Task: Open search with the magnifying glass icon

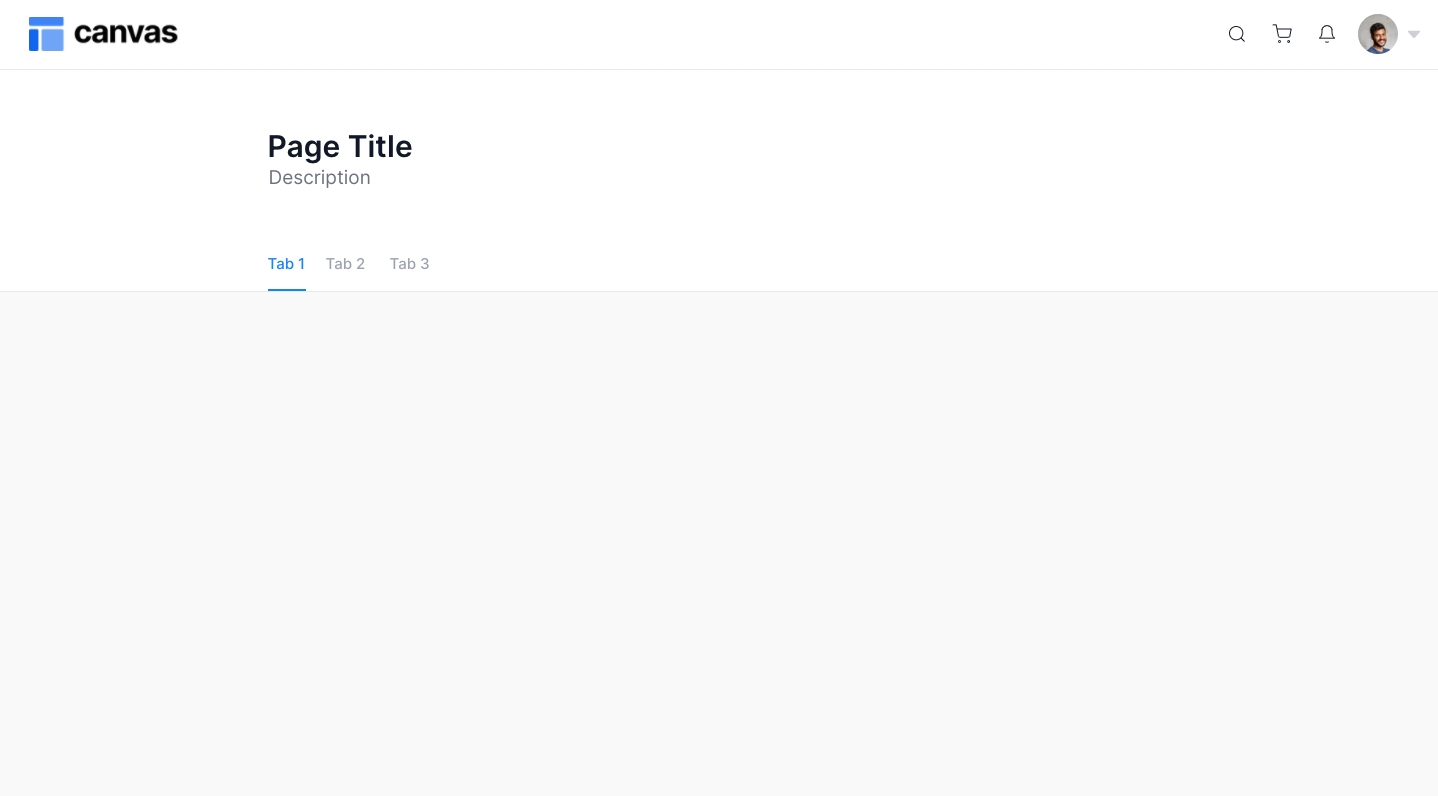Action: click(x=1237, y=34)
